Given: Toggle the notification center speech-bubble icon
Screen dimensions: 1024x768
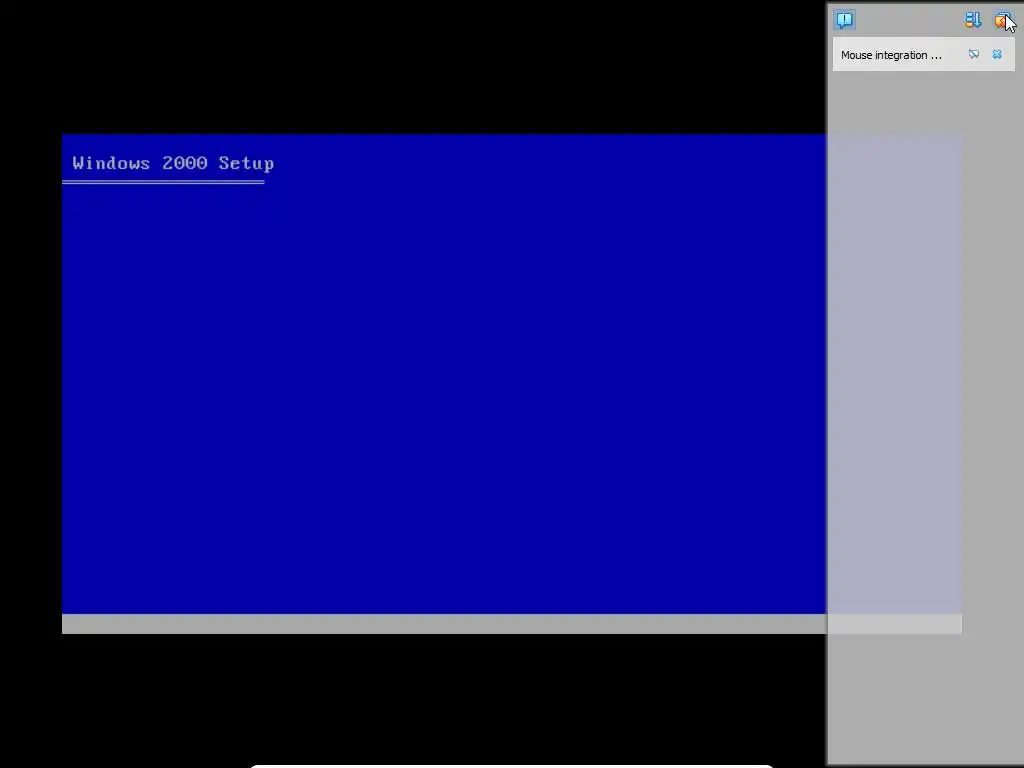Looking at the screenshot, I should coord(844,20).
